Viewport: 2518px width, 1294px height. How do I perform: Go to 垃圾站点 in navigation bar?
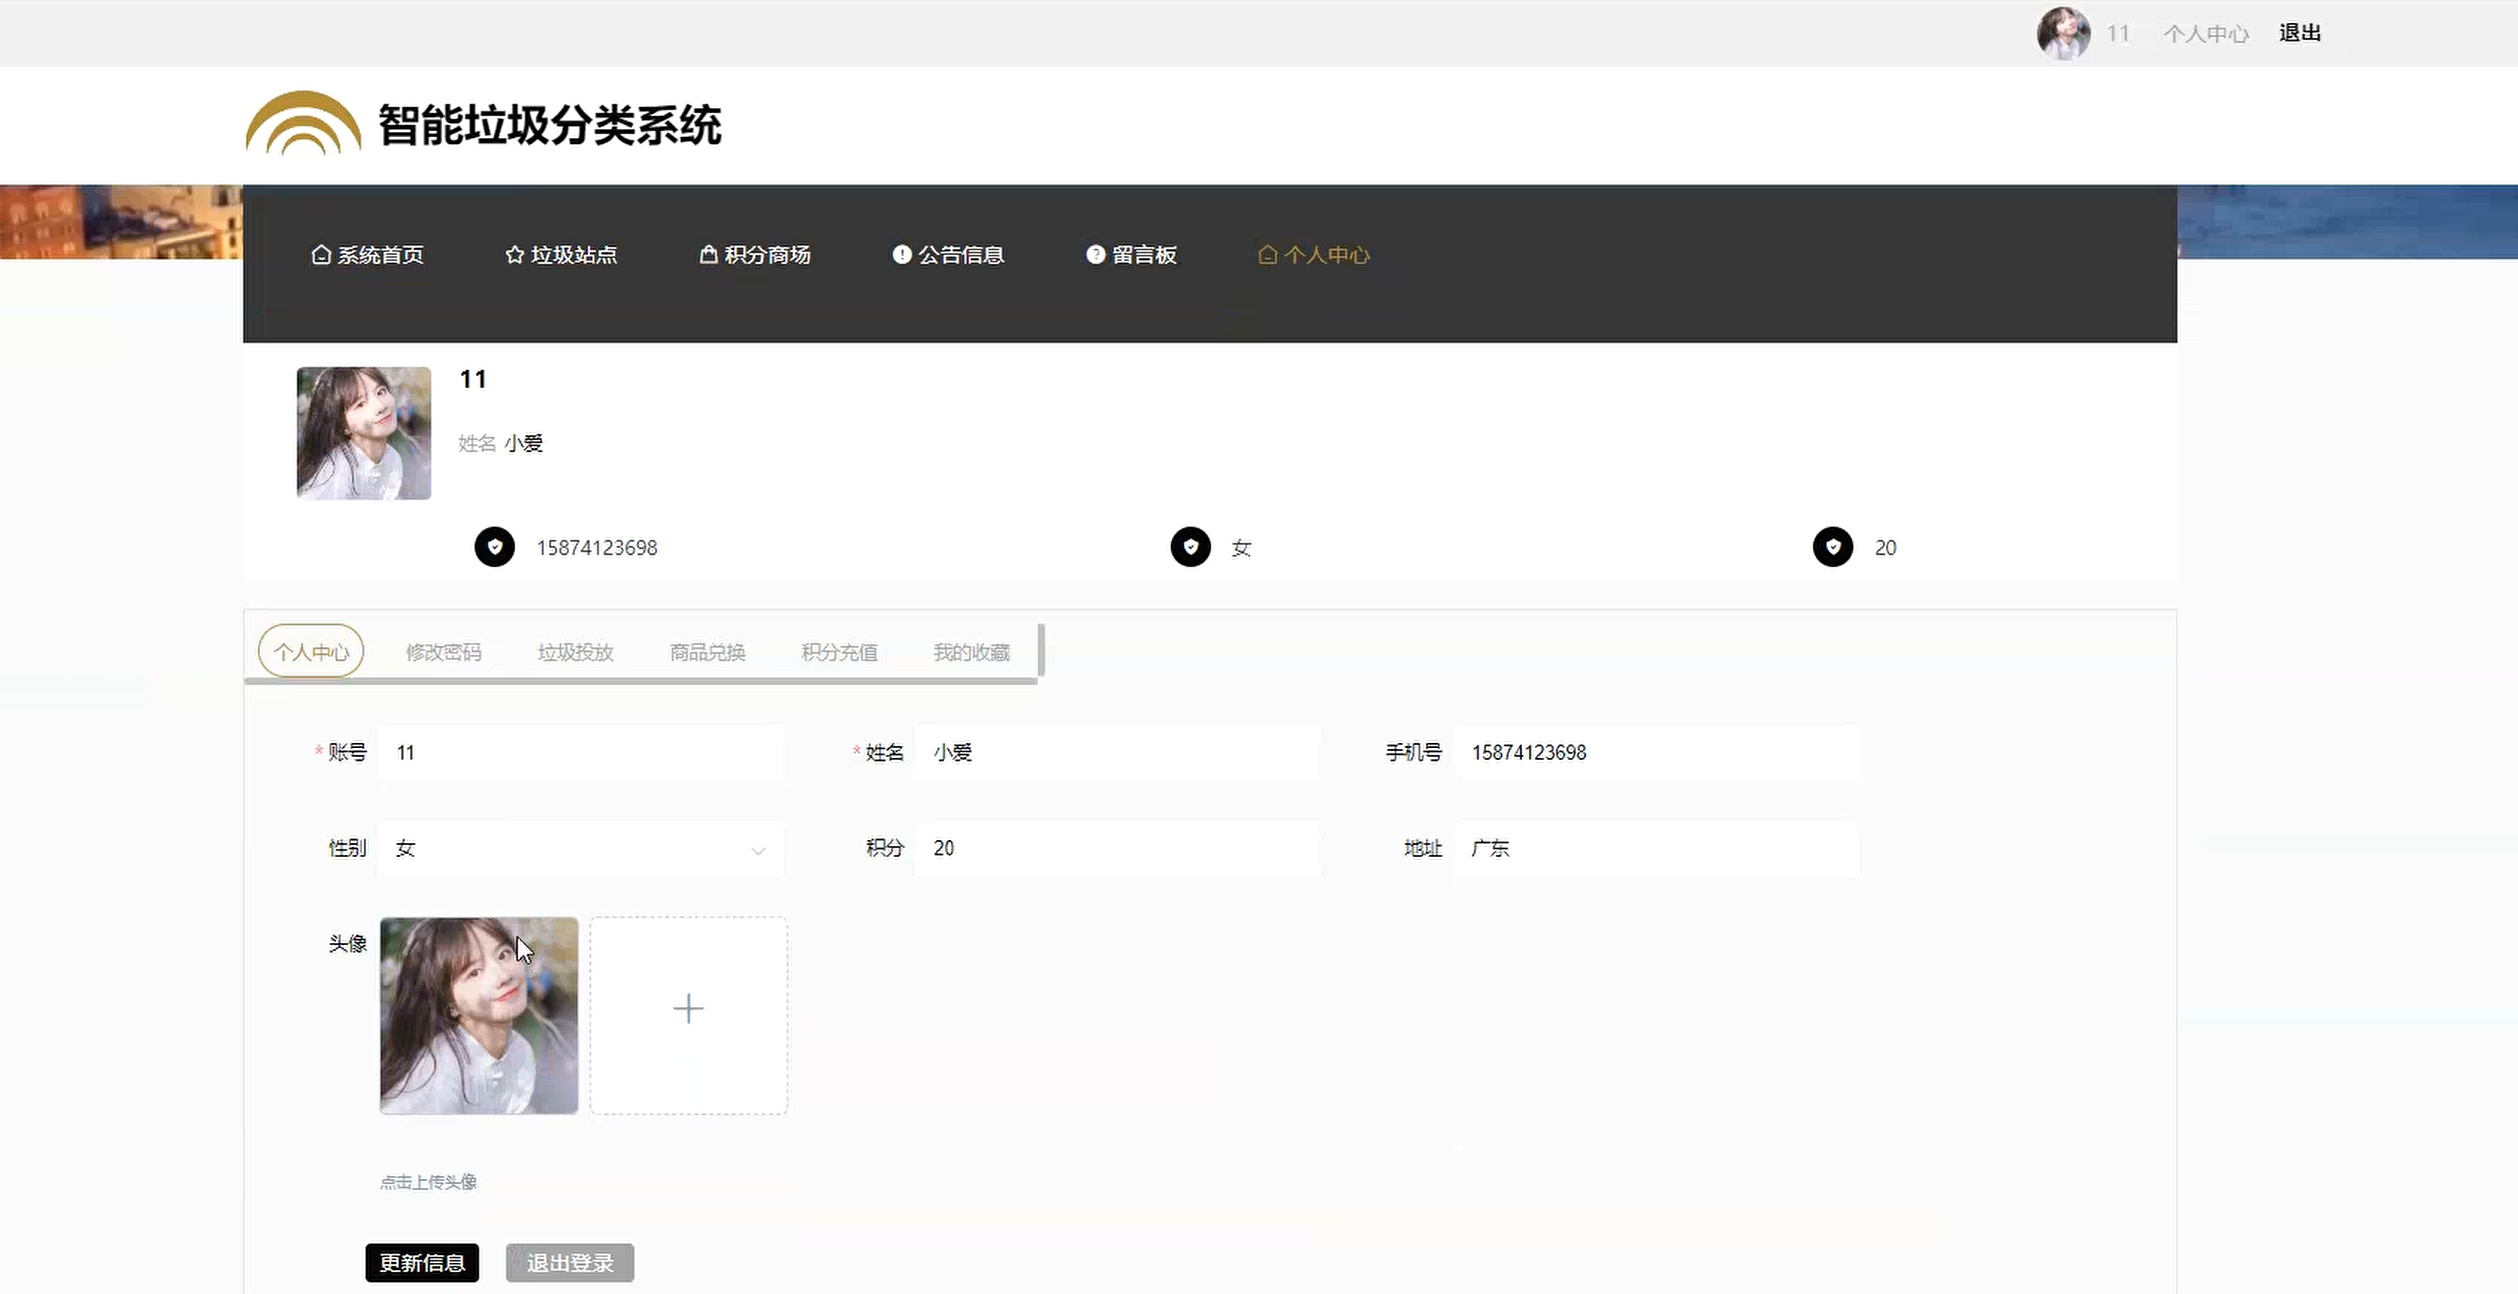pos(561,255)
